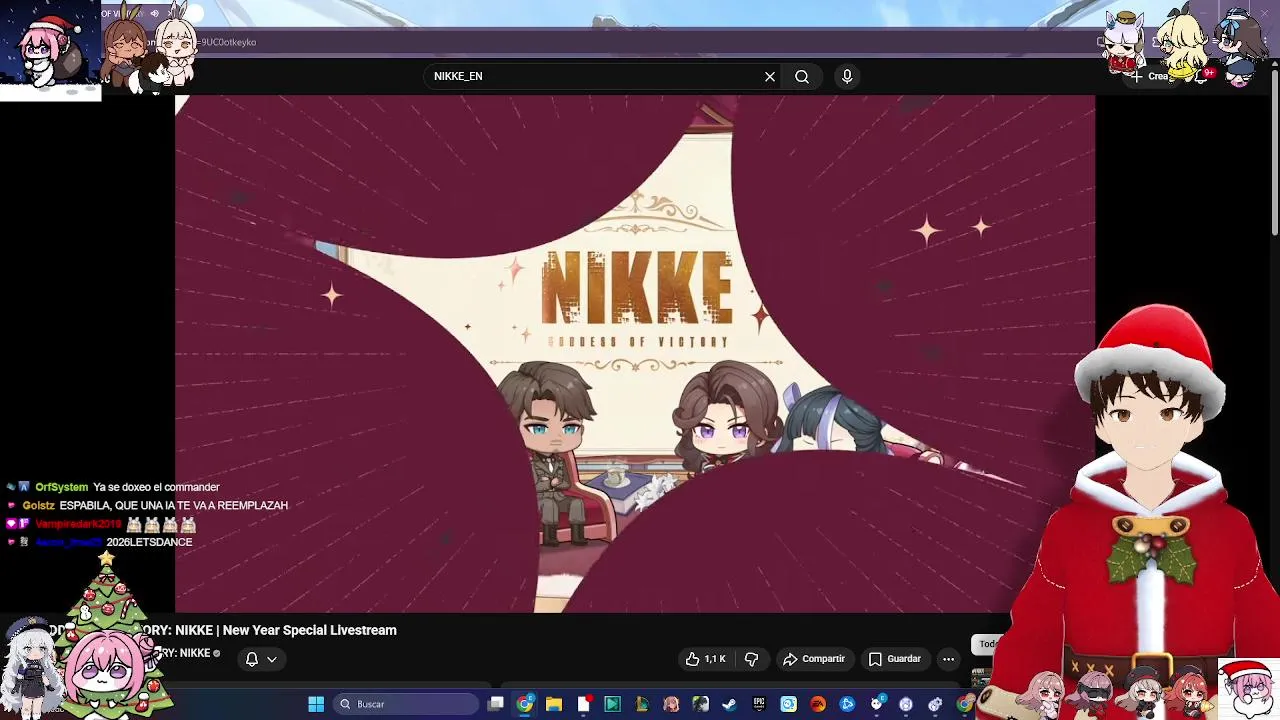Open the white robot-face app with blue badge

point(877,704)
